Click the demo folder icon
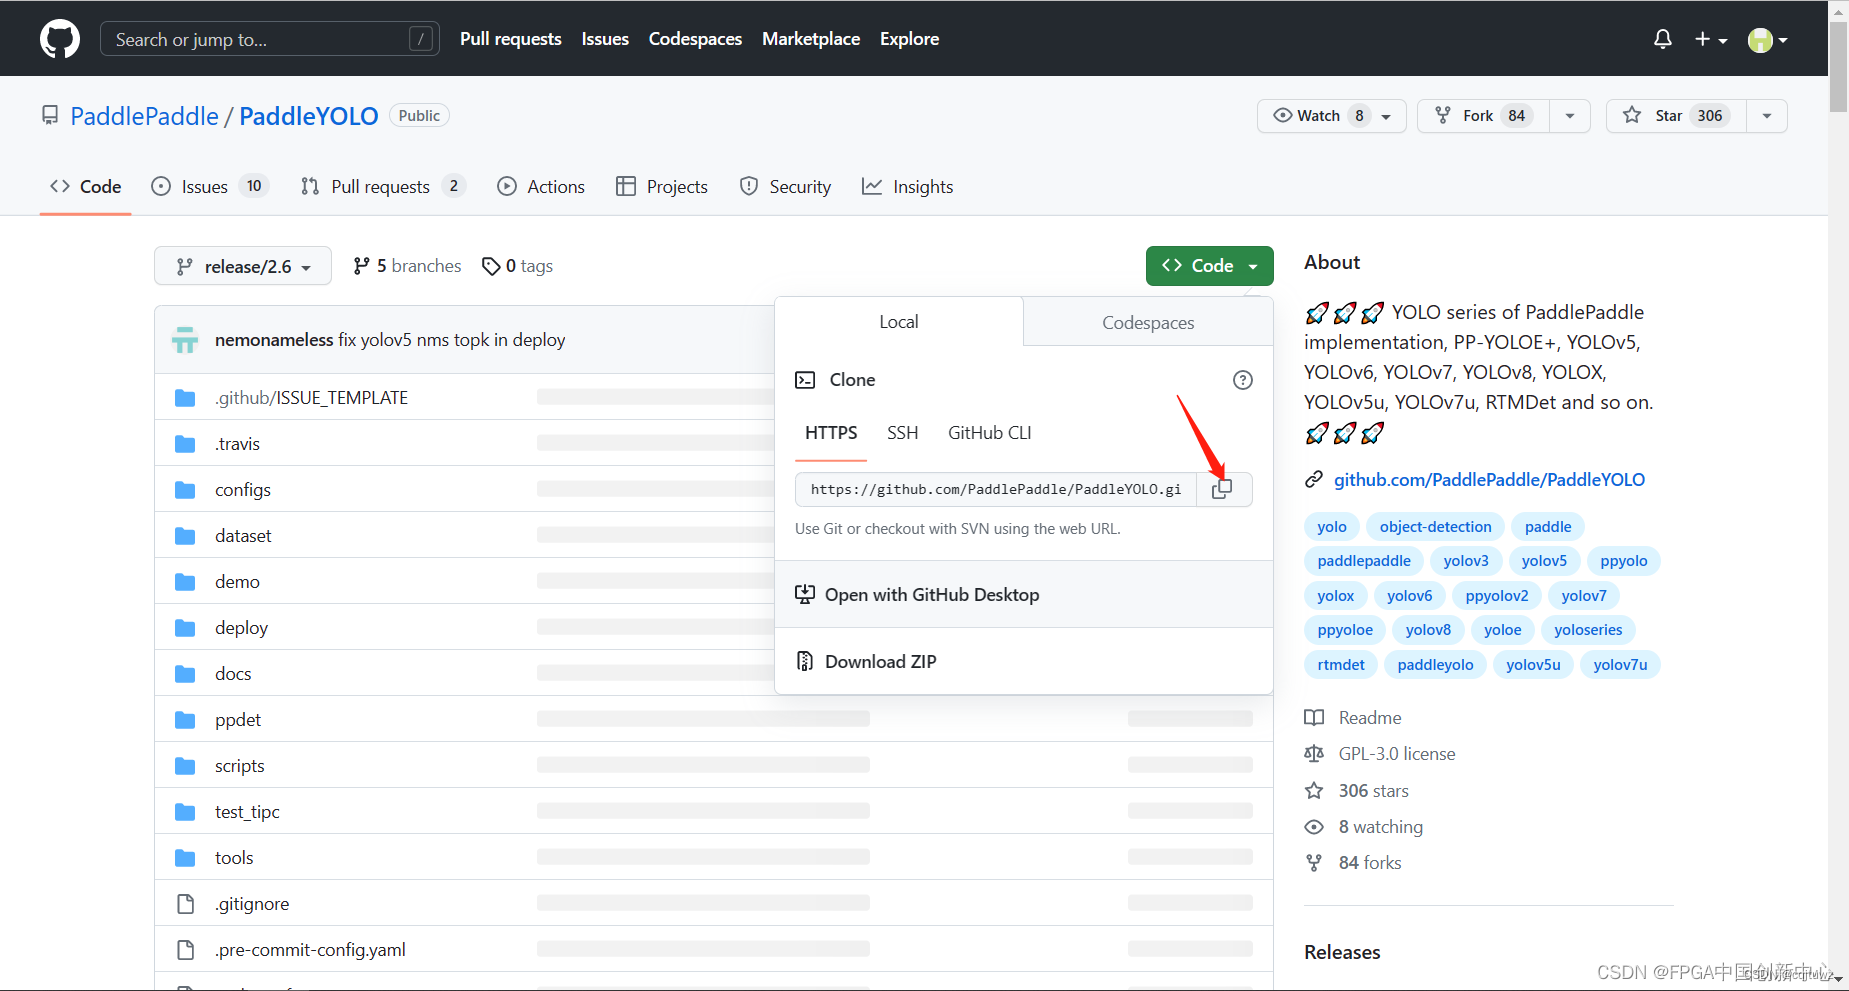This screenshot has height=991, width=1849. coord(185,582)
